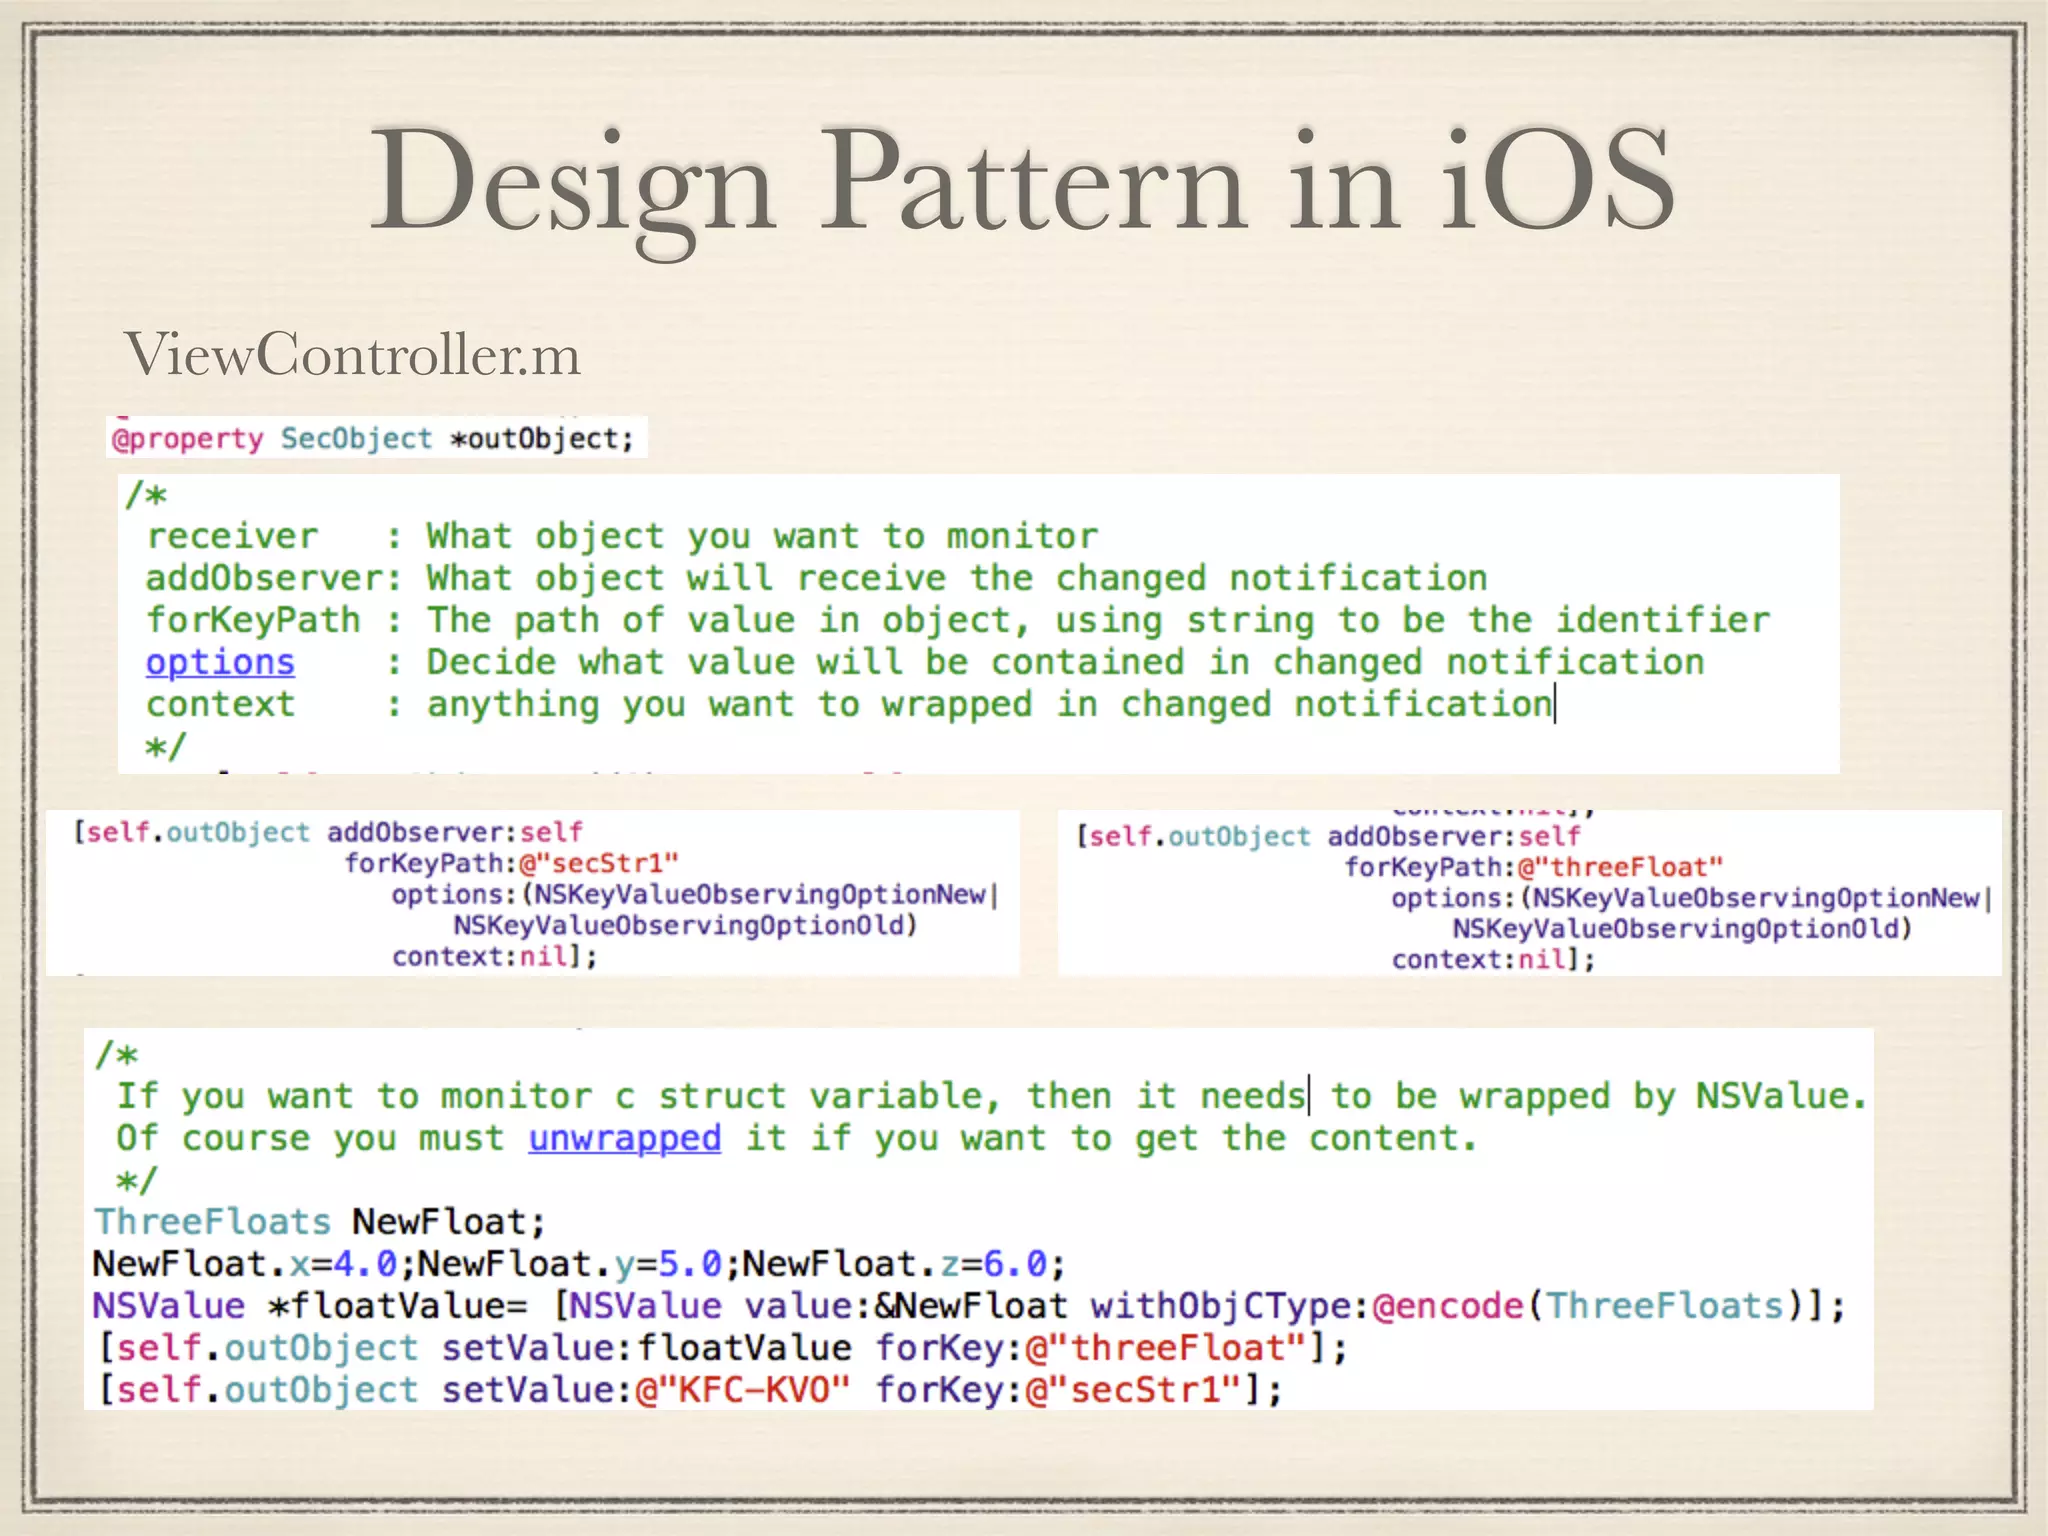
Task: Click 'NSKeyValueObservingOptionOld)' in the right snippet
Action: (x=1682, y=929)
